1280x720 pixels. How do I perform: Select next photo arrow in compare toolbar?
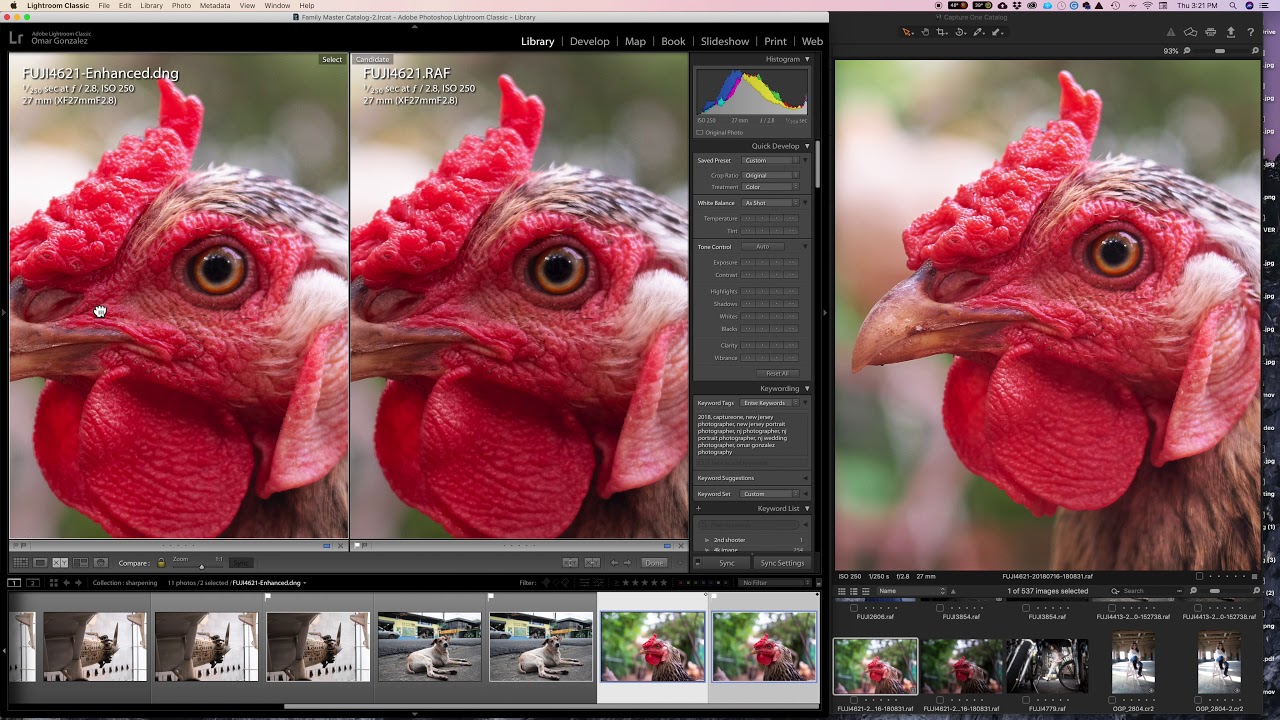pyautogui.click(x=627, y=563)
